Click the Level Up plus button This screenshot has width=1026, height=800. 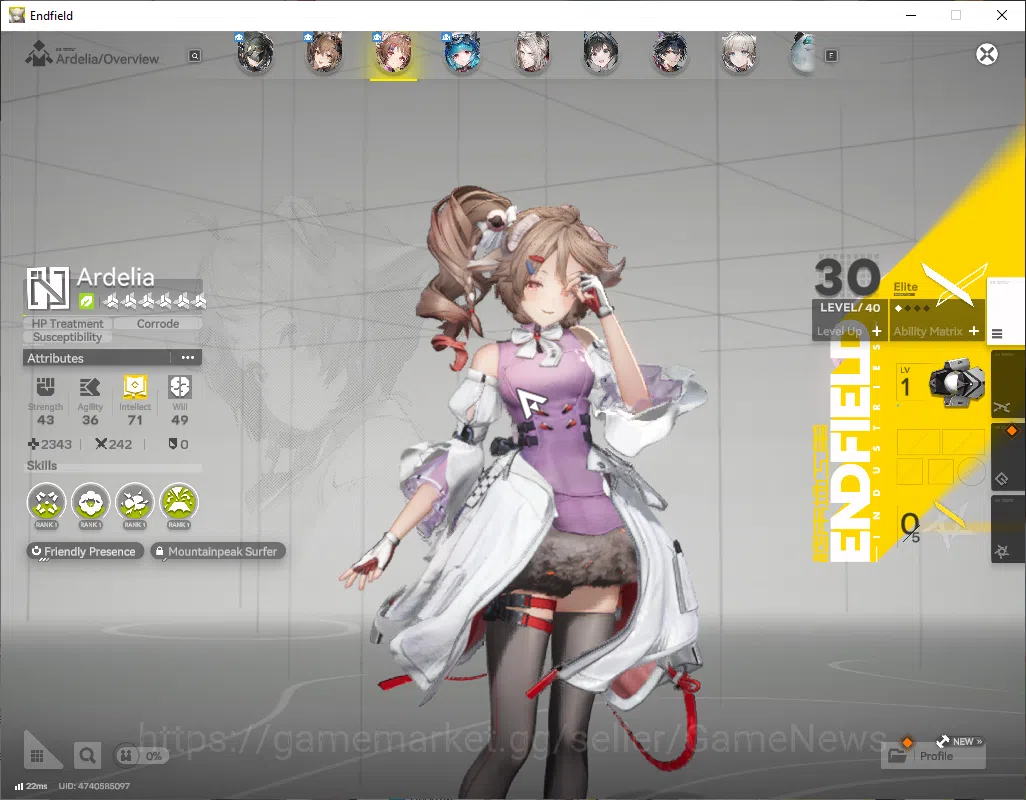point(877,331)
